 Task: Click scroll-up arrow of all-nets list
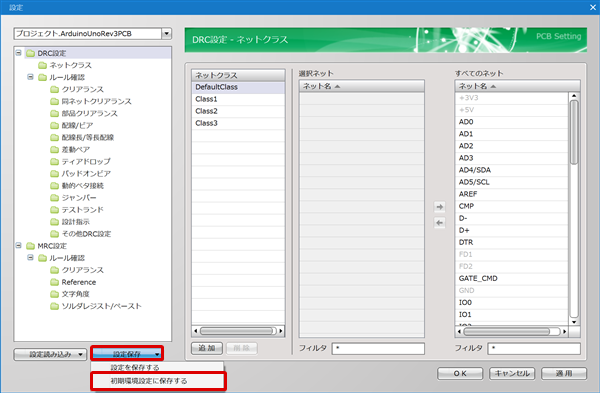pos(574,96)
